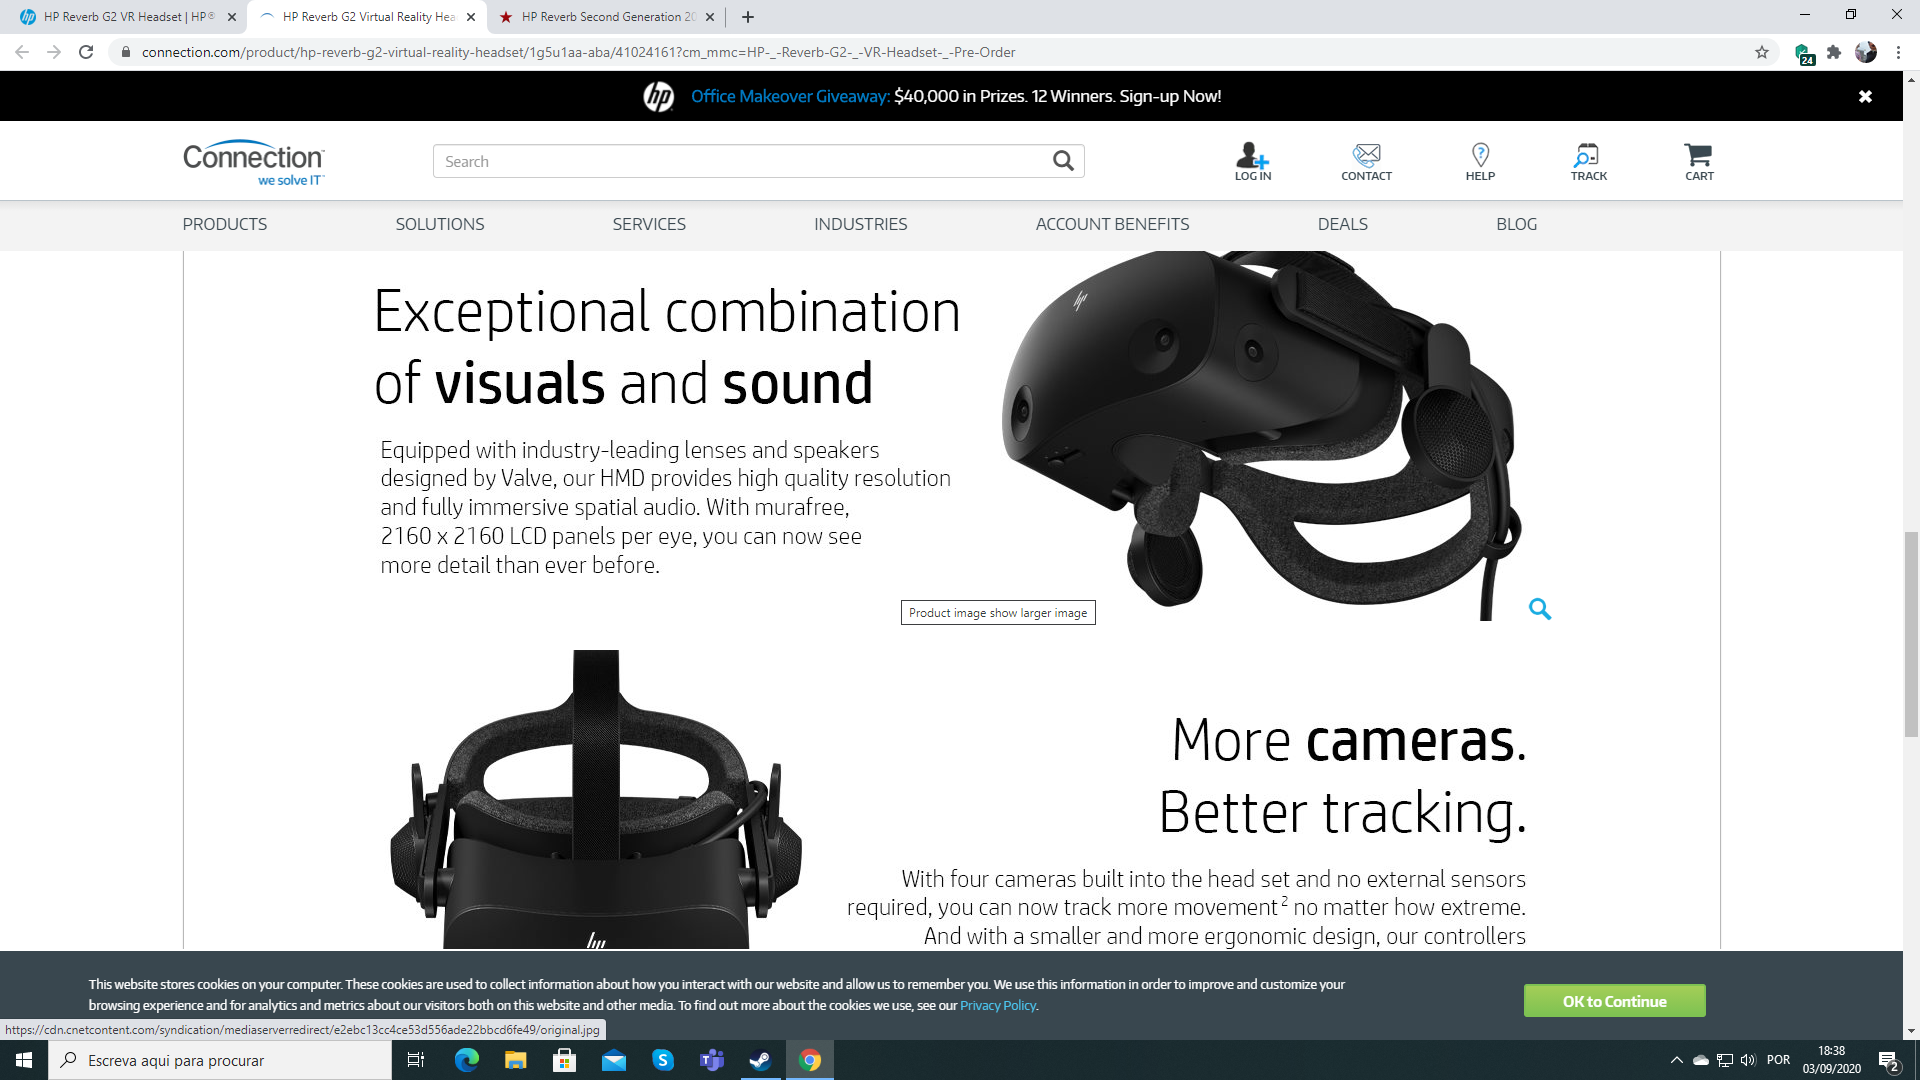Go to the BLOG page
The height and width of the screenshot is (1080, 1920).
tap(1517, 224)
